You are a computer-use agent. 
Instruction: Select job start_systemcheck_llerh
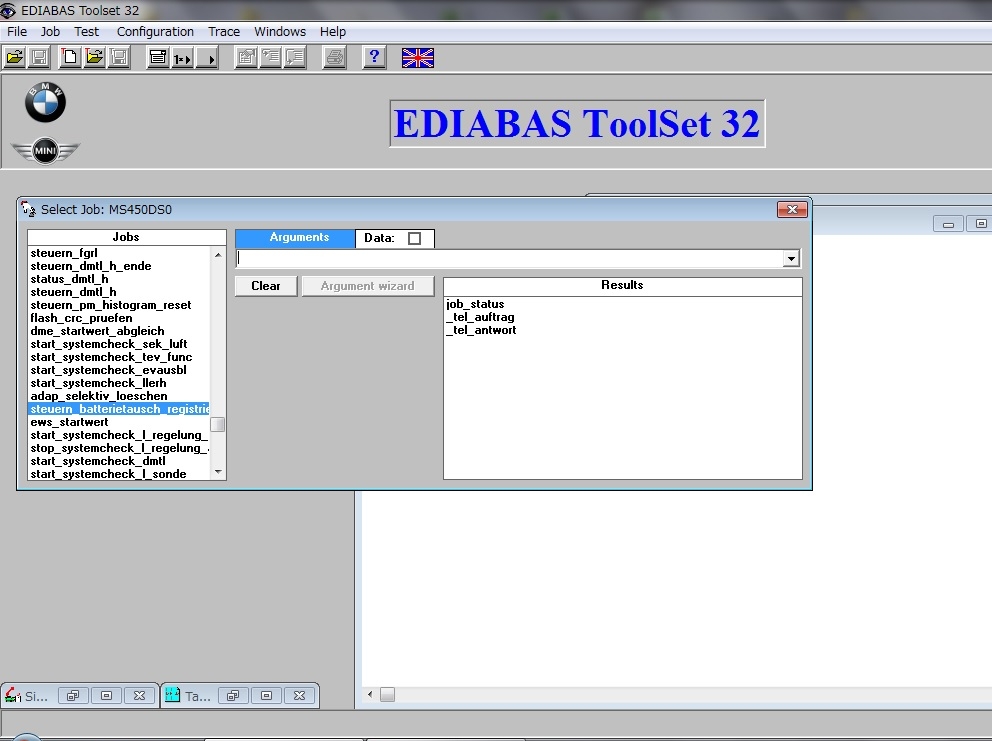(98, 383)
